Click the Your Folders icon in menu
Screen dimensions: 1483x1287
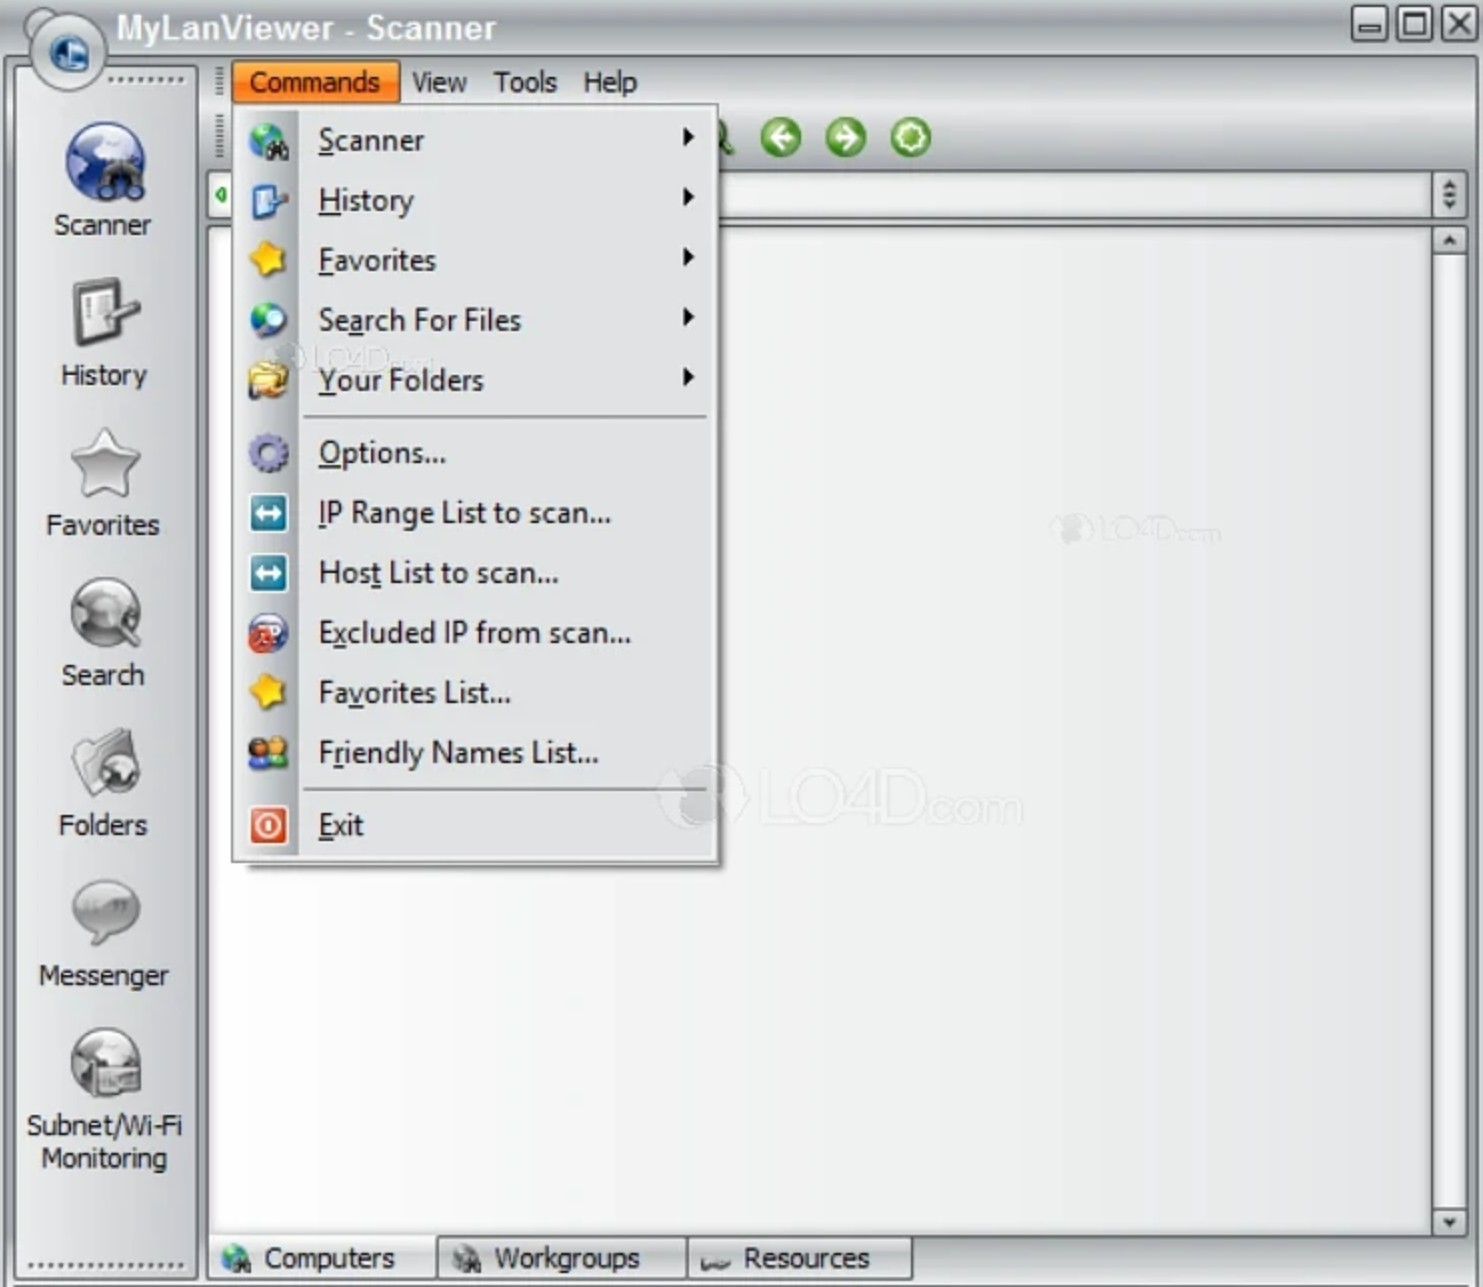(x=268, y=380)
